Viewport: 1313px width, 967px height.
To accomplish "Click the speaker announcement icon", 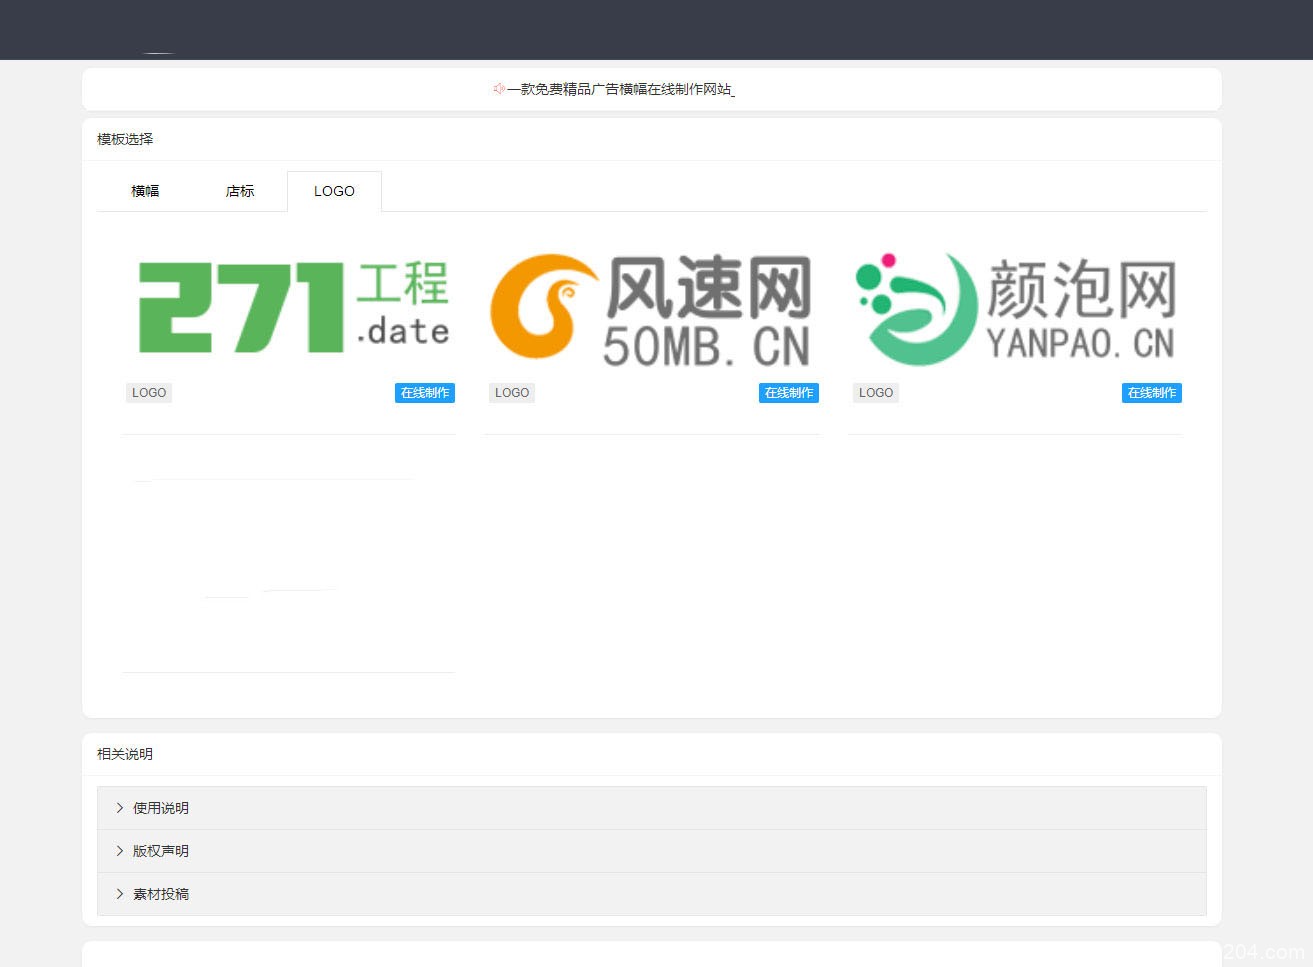I will [x=498, y=89].
